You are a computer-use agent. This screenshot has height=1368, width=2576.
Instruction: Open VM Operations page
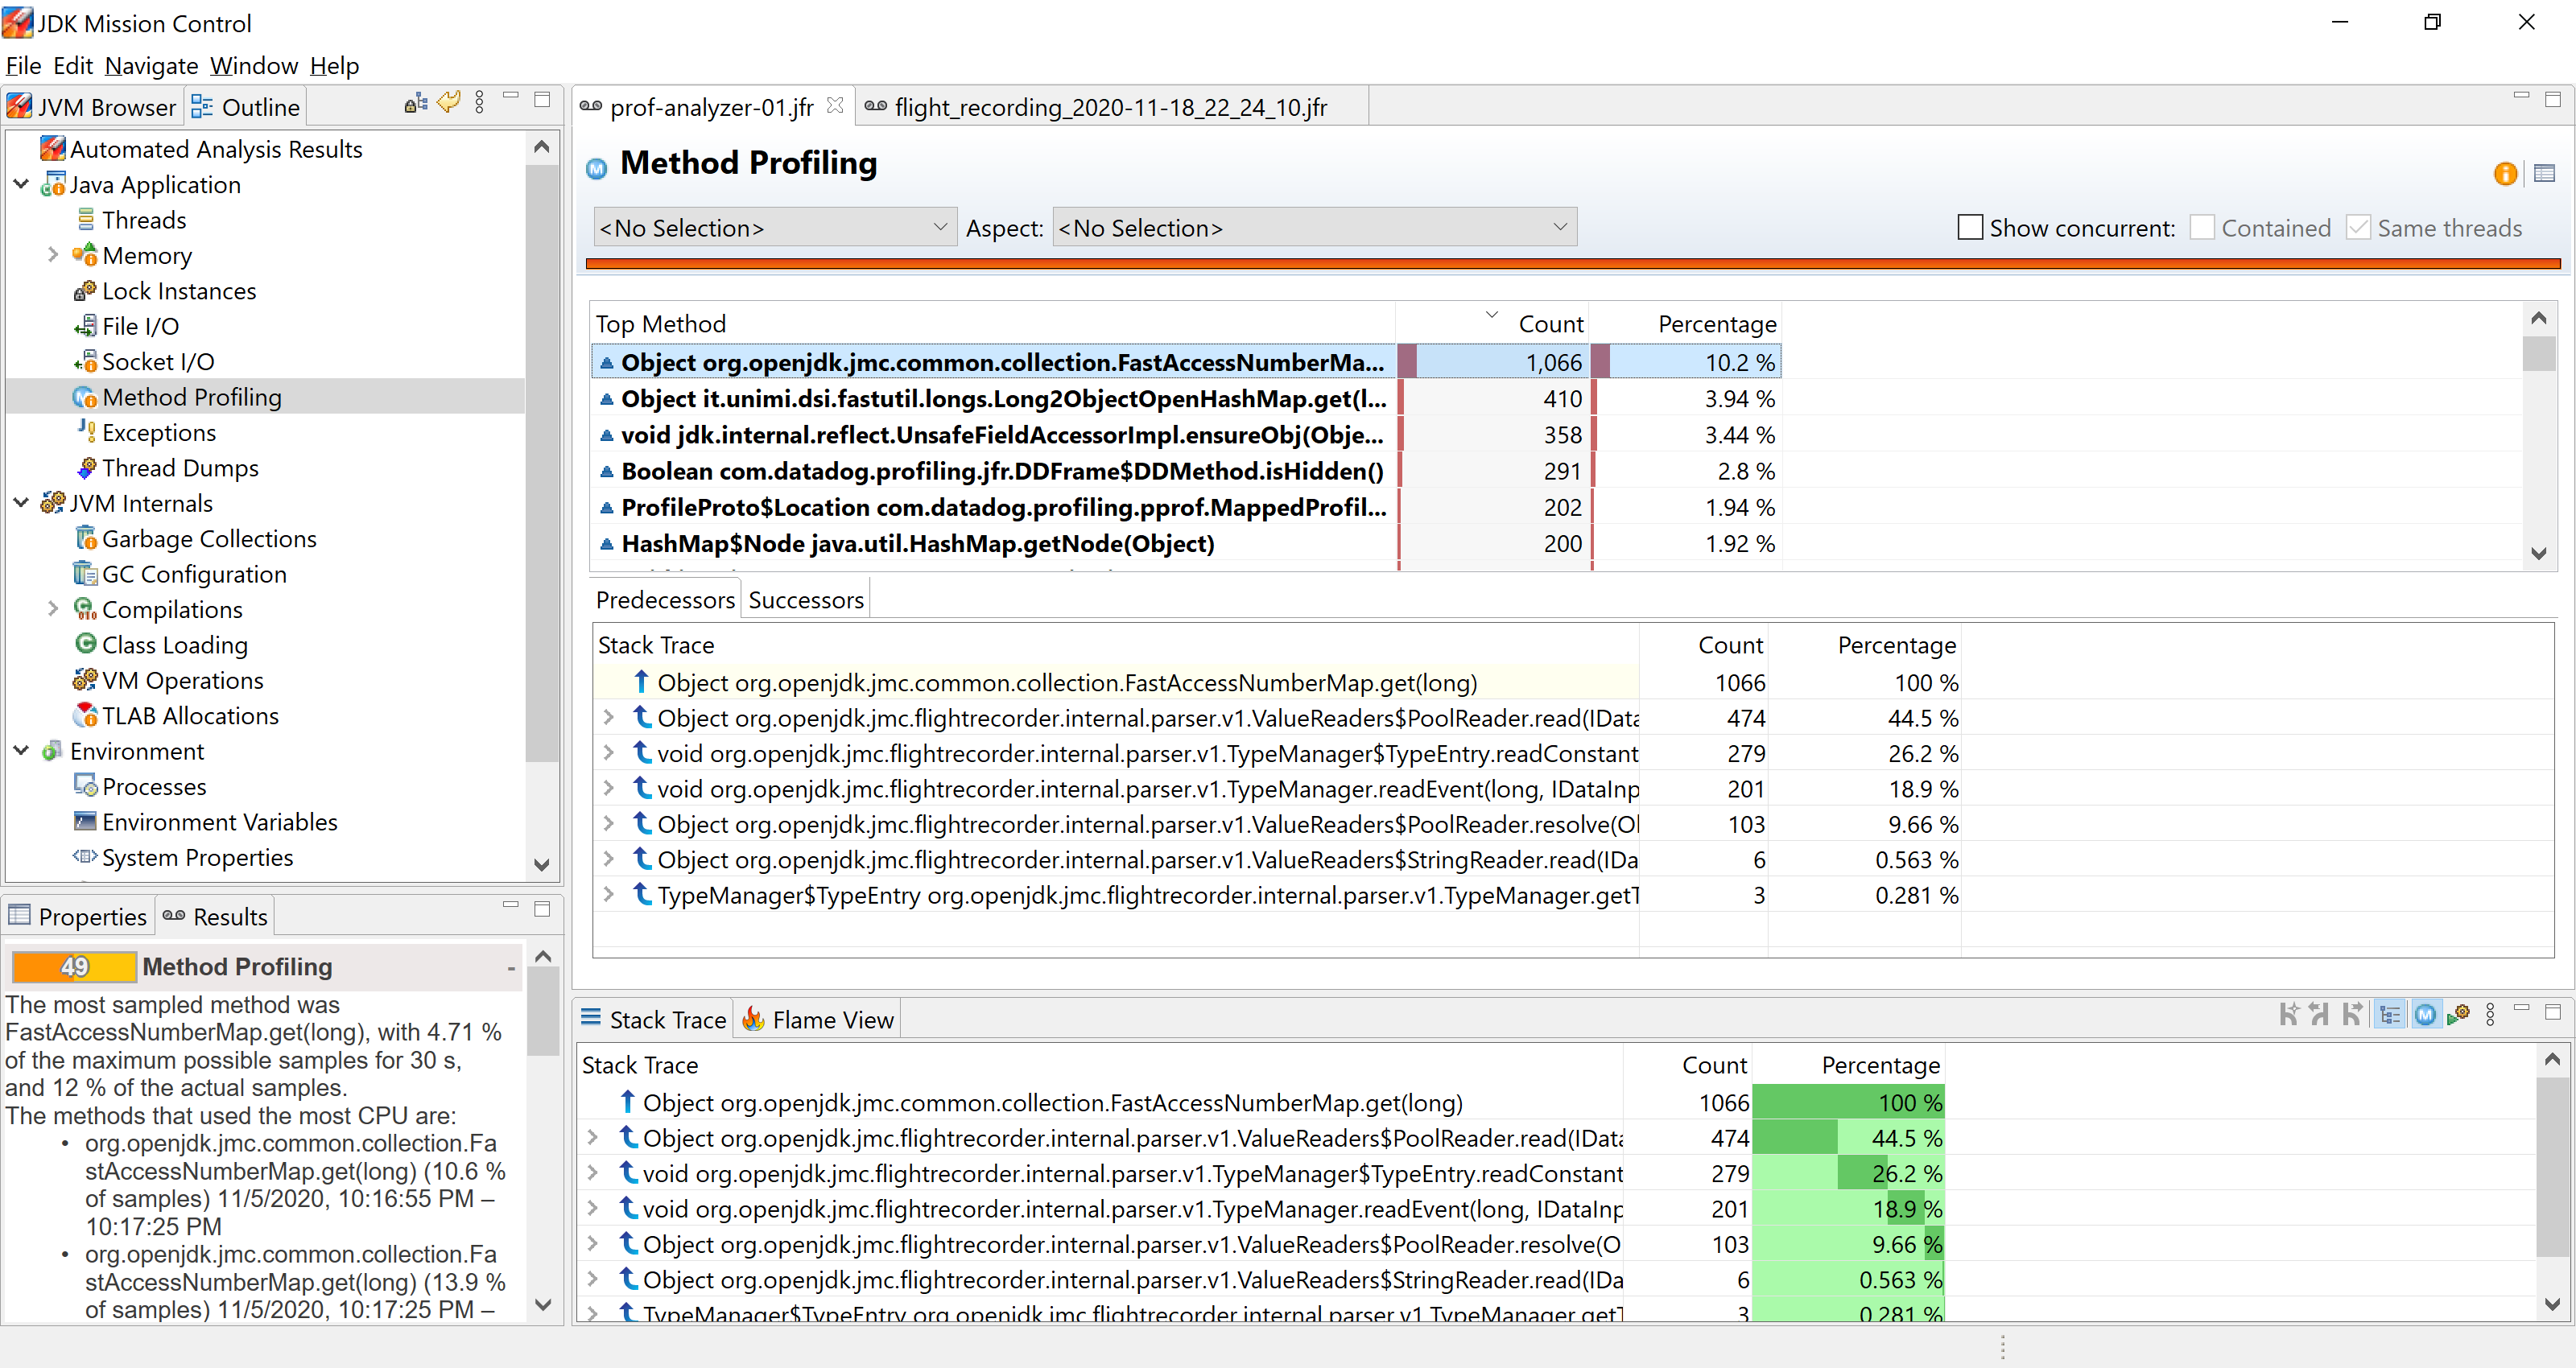[183, 680]
